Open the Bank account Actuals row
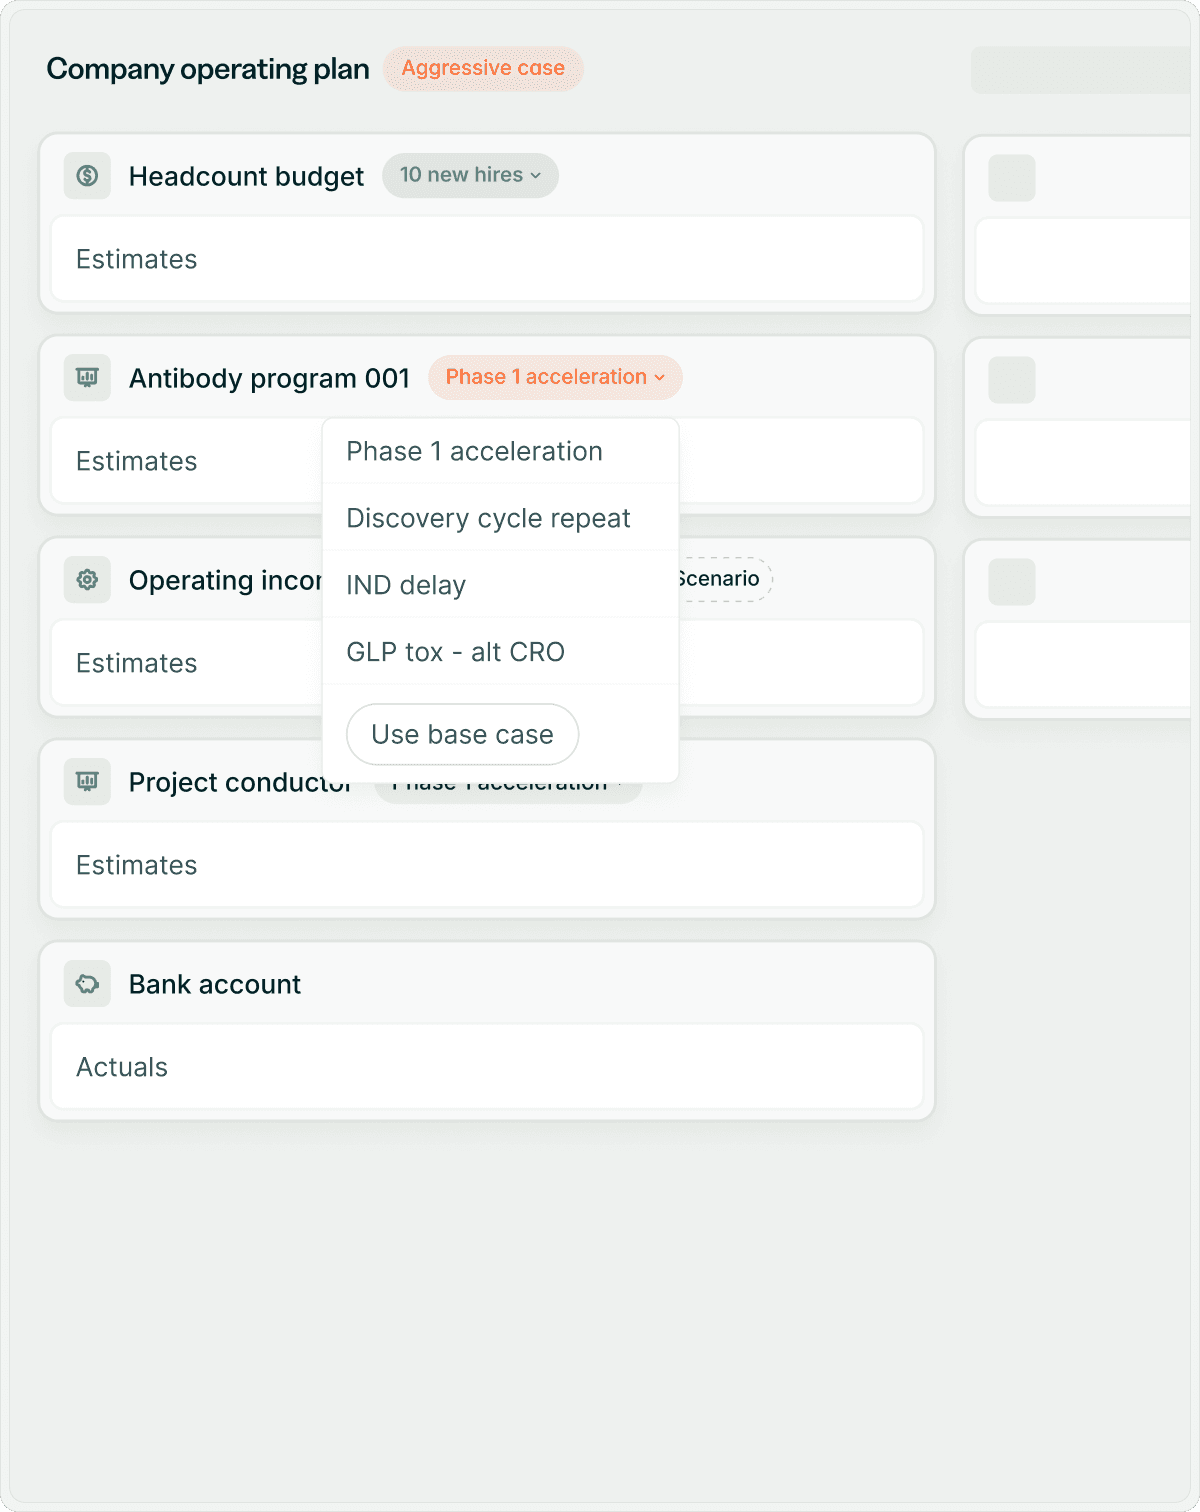The image size is (1200, 1512). 487,1067
